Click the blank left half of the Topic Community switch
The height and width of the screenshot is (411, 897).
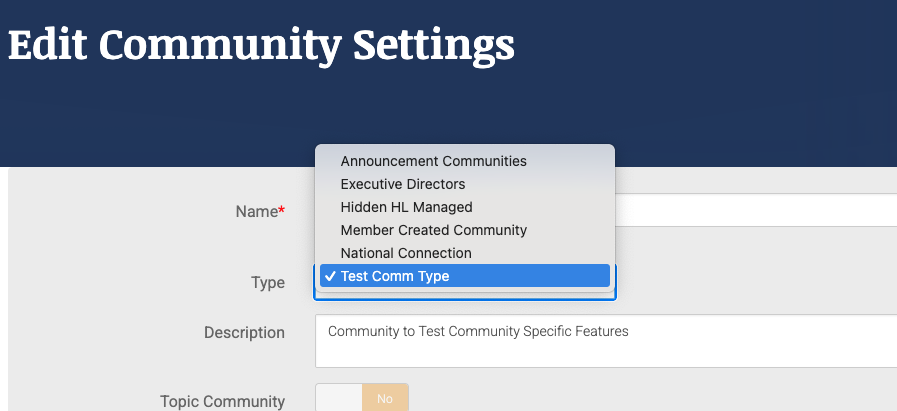point(339,399)
